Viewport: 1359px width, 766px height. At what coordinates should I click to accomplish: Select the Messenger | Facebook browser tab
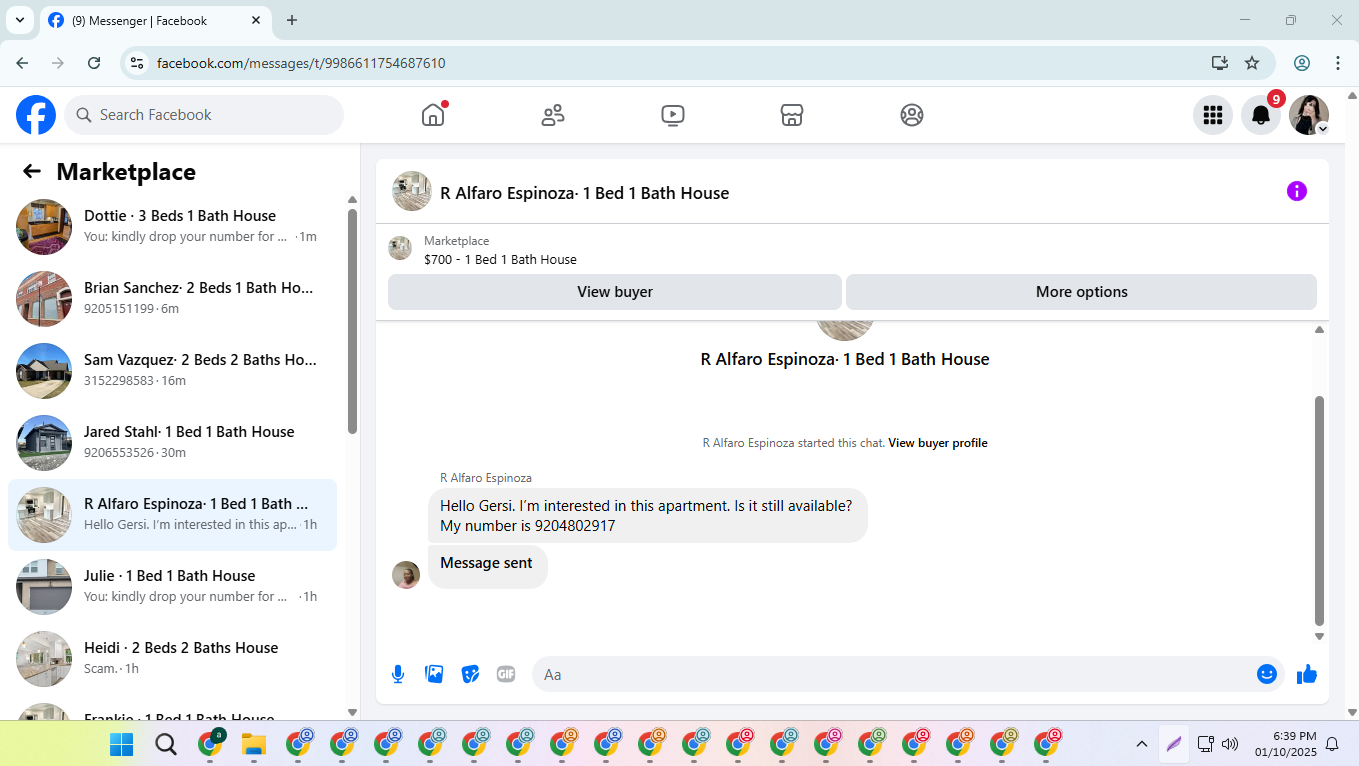(x=155, y=20)
